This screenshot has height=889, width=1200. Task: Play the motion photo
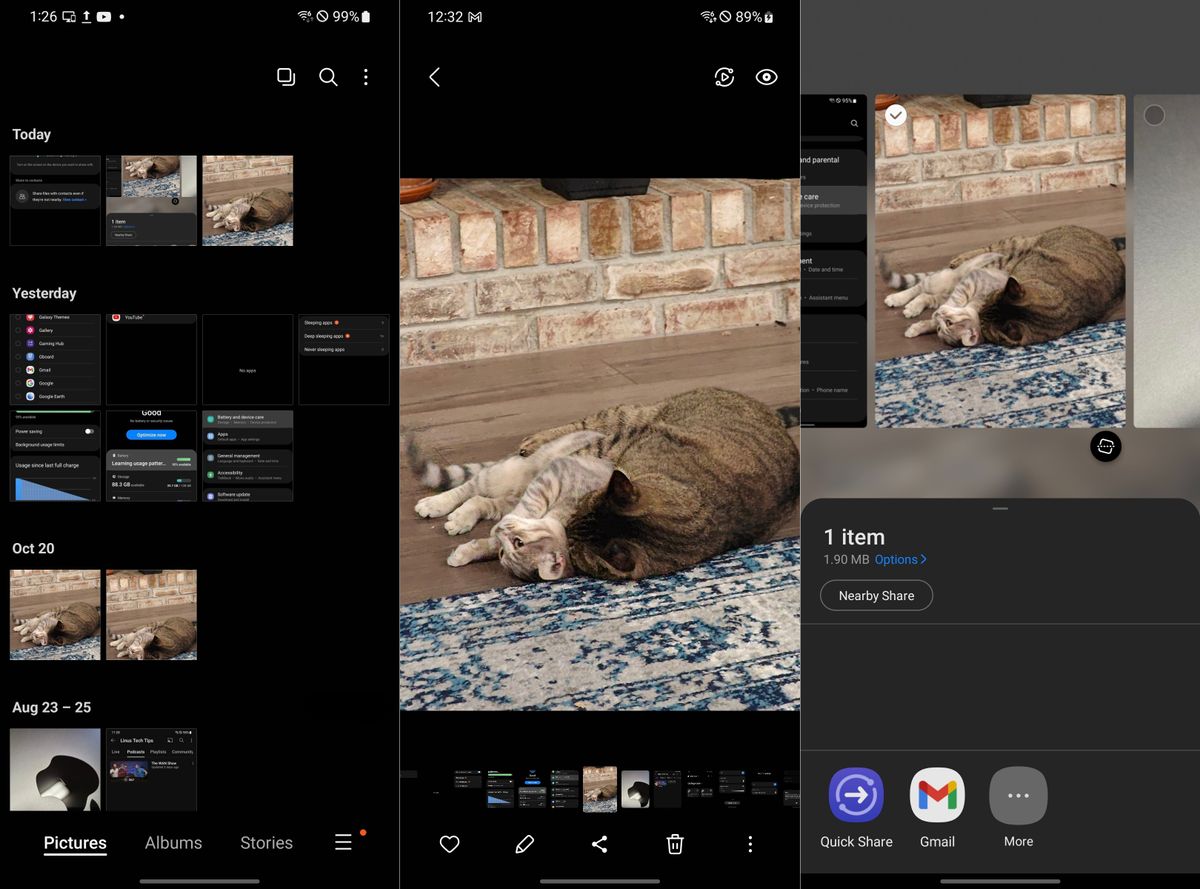(x=724, y=77)
